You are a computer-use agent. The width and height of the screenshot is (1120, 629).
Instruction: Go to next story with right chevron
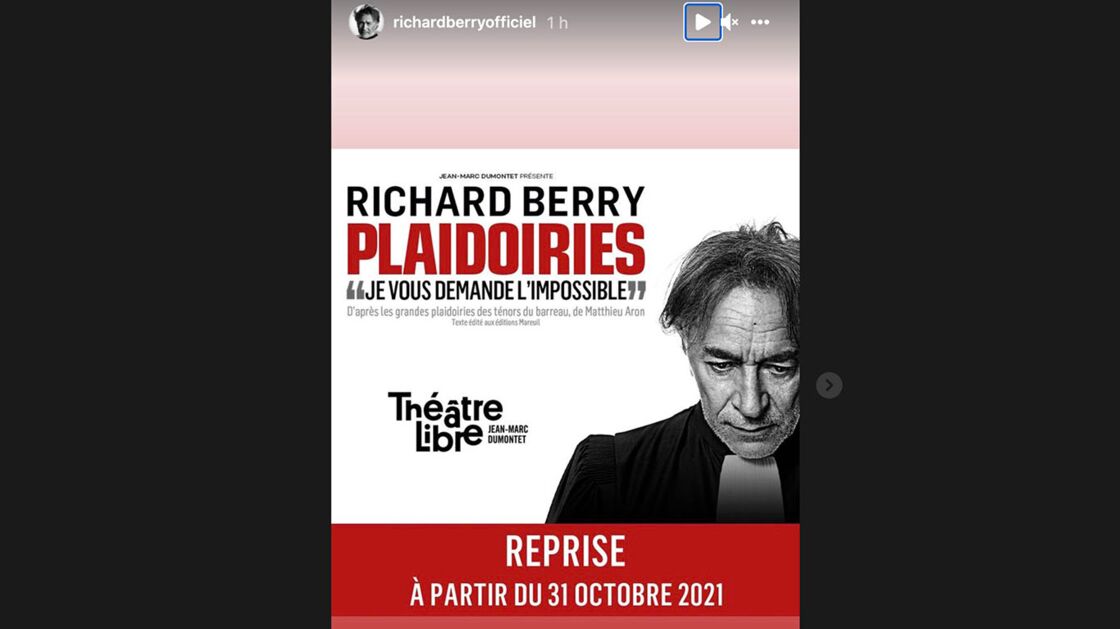point(829,386)
